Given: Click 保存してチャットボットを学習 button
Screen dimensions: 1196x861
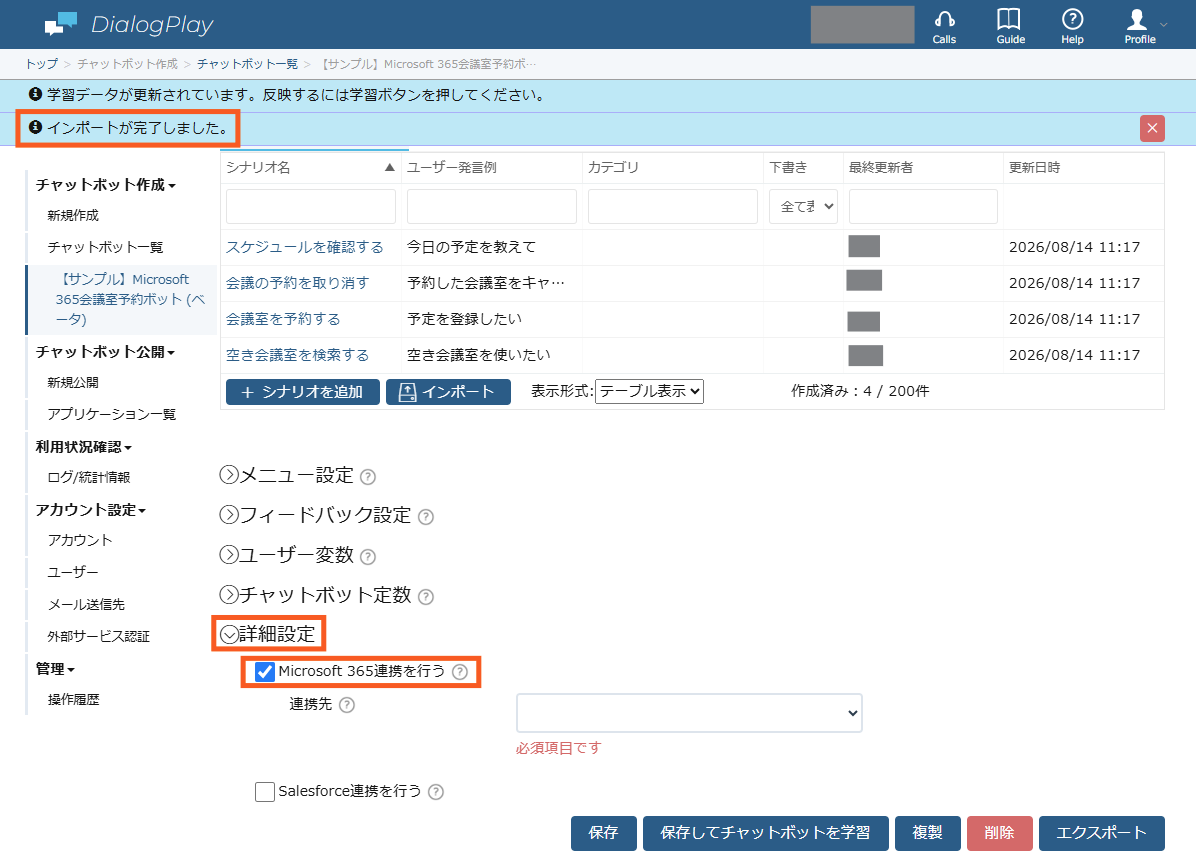Looking at the screenshot, I should coord(766,833).
